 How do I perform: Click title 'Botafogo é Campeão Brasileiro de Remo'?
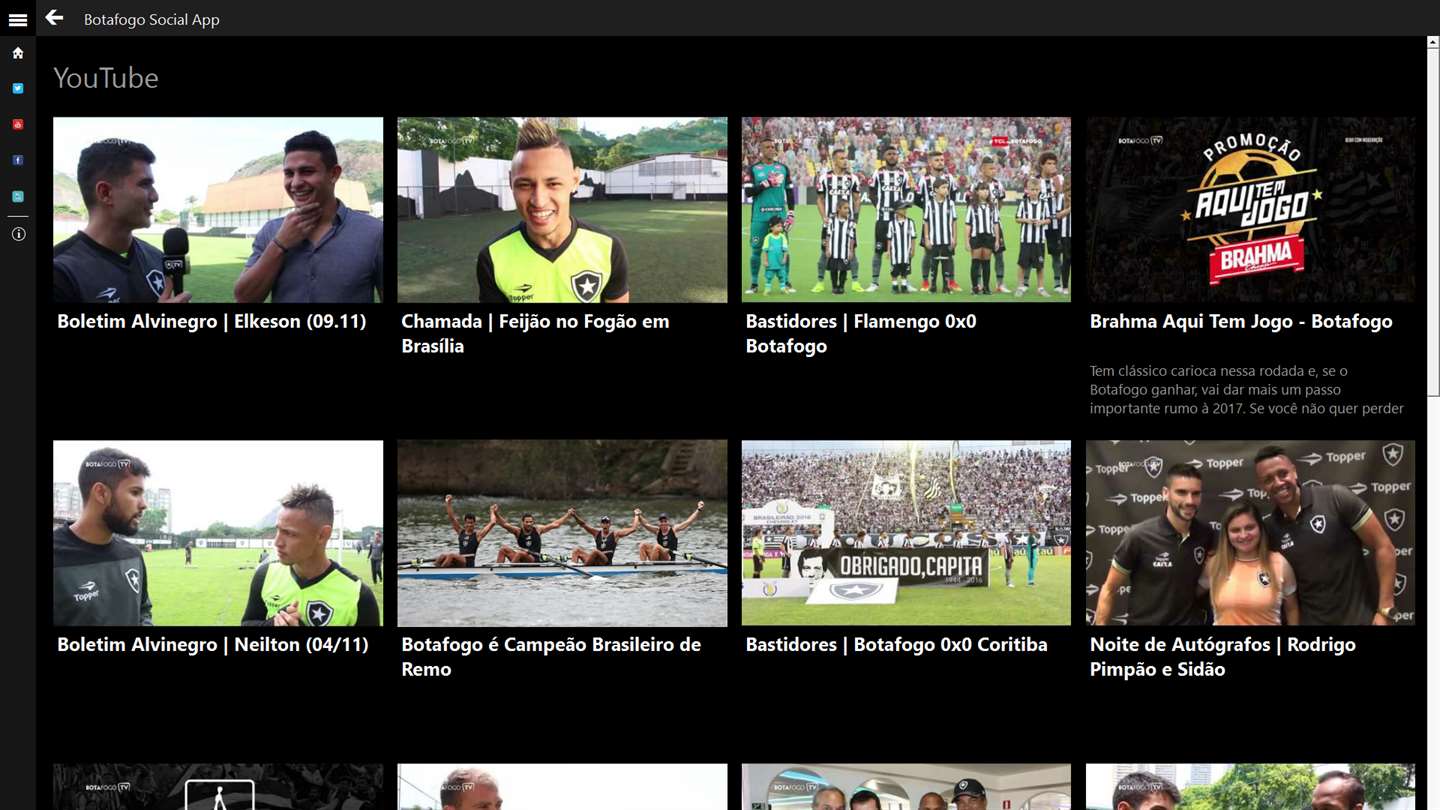(x=551, y=657)
